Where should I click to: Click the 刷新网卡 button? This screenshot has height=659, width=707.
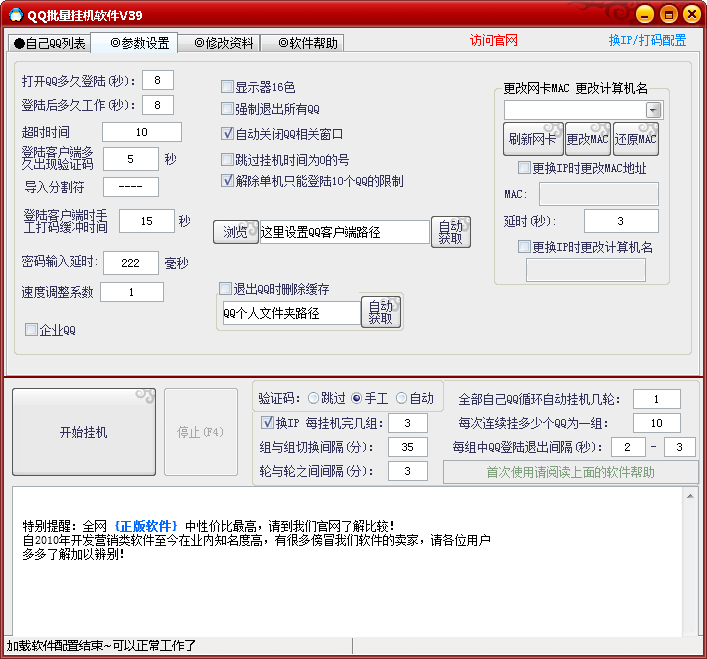click(x=533, y=139)
